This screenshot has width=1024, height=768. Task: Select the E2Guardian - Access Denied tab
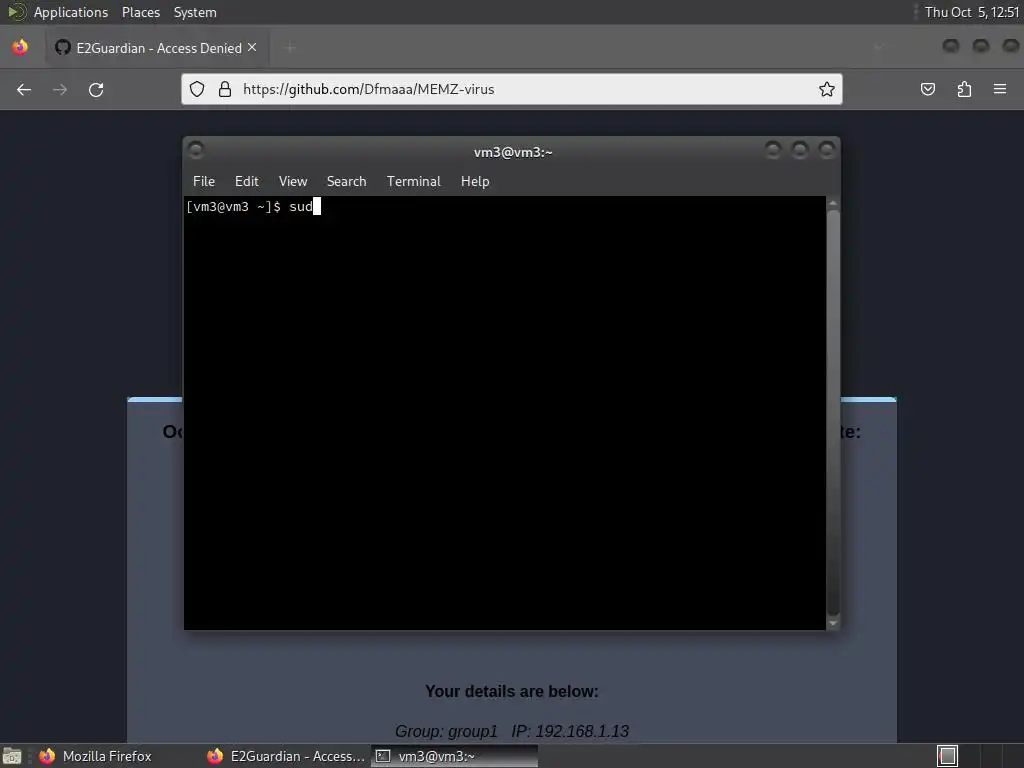tap(157, 48)
